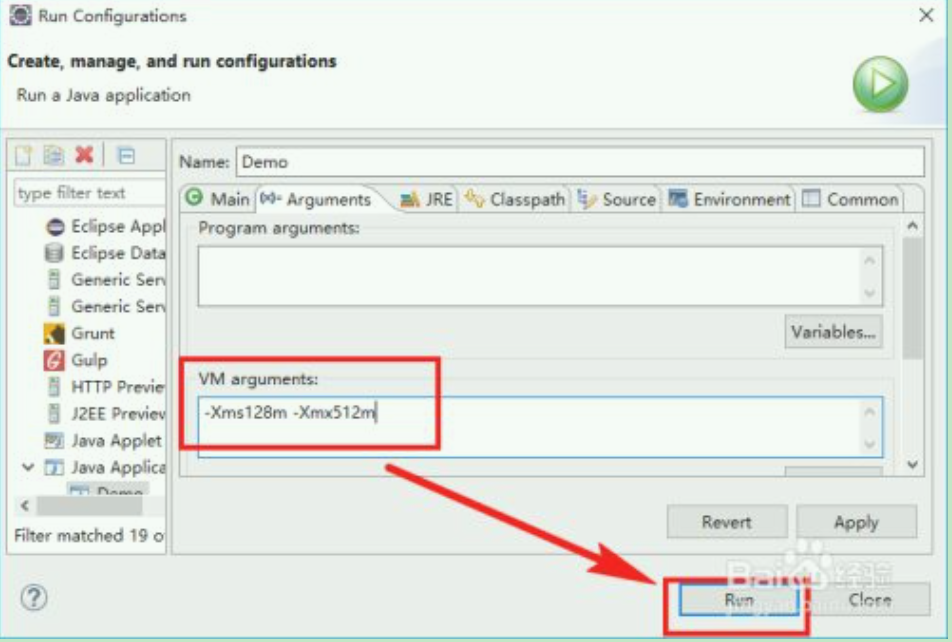Revert the unsaved changes
This screenshot has height=642, width=952.
tap(727, 521)
